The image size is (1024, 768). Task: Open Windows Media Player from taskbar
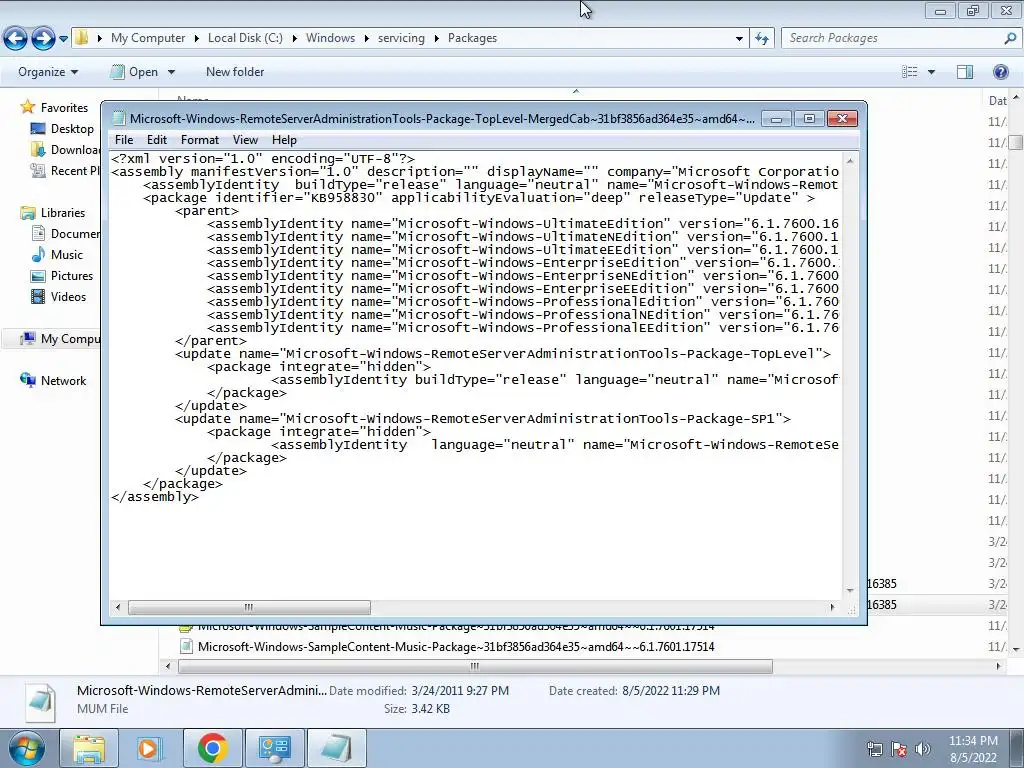[x=149, y=748]
